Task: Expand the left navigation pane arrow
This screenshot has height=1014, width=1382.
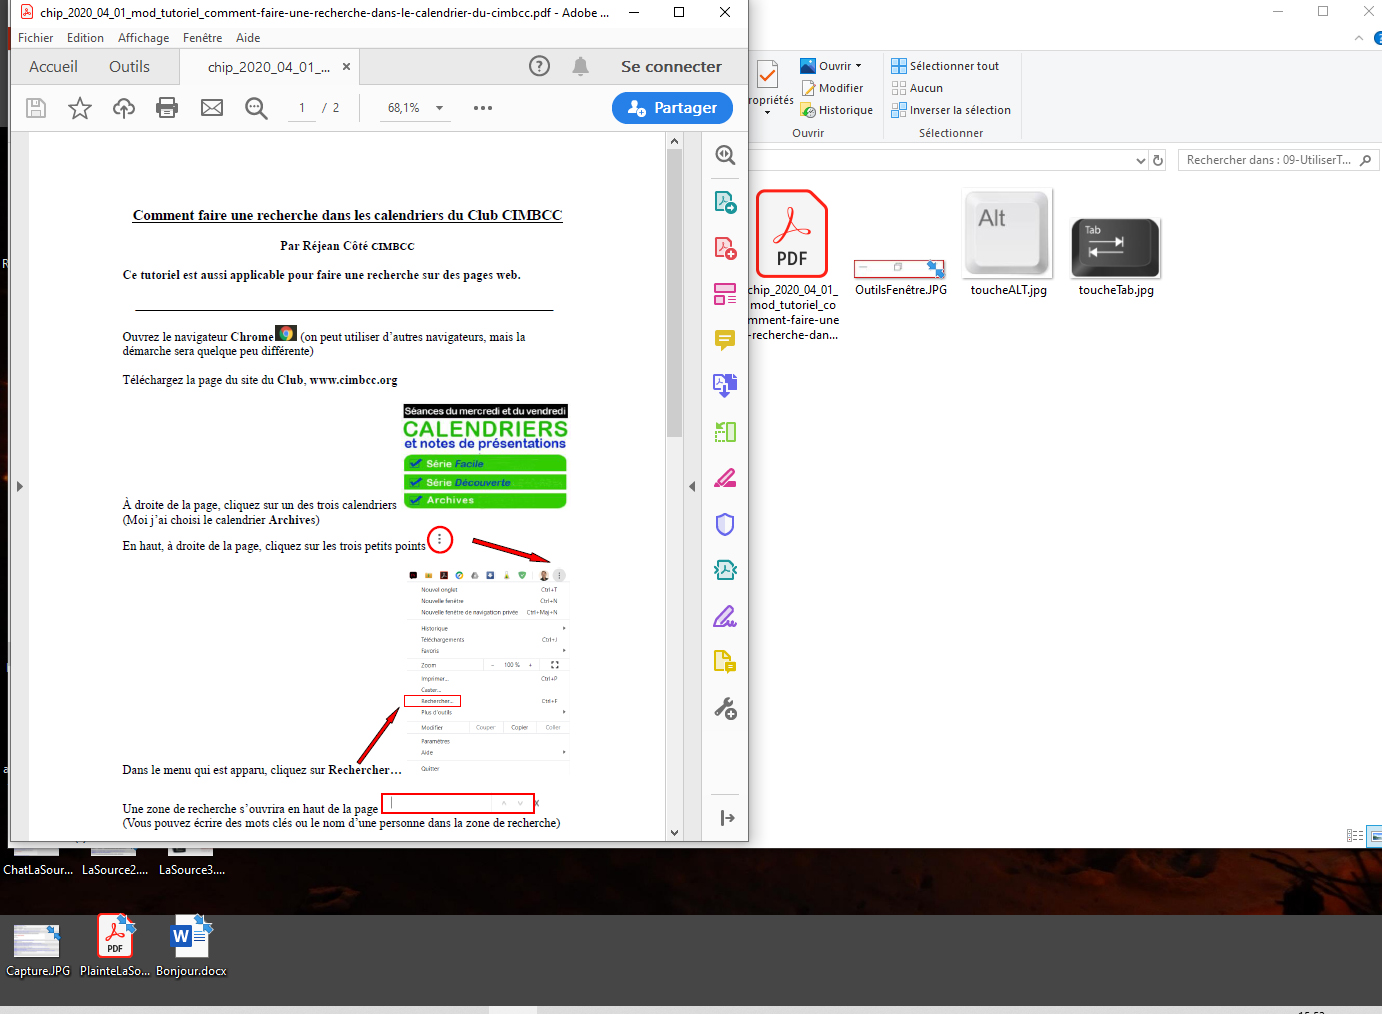Action: (x=19, y=487)
